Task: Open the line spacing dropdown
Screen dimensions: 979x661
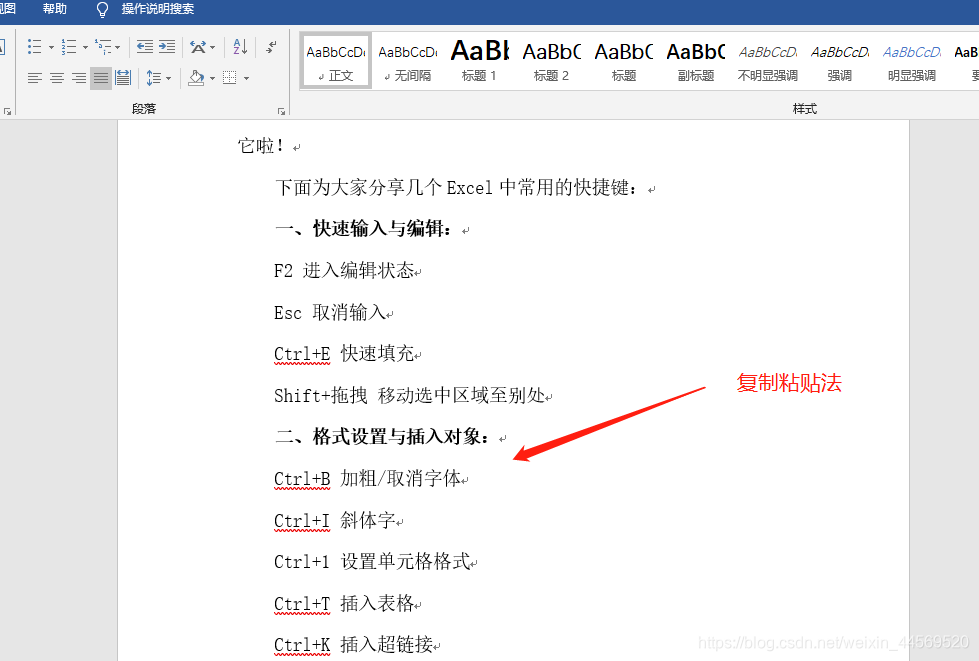Action: click(167, 78)
